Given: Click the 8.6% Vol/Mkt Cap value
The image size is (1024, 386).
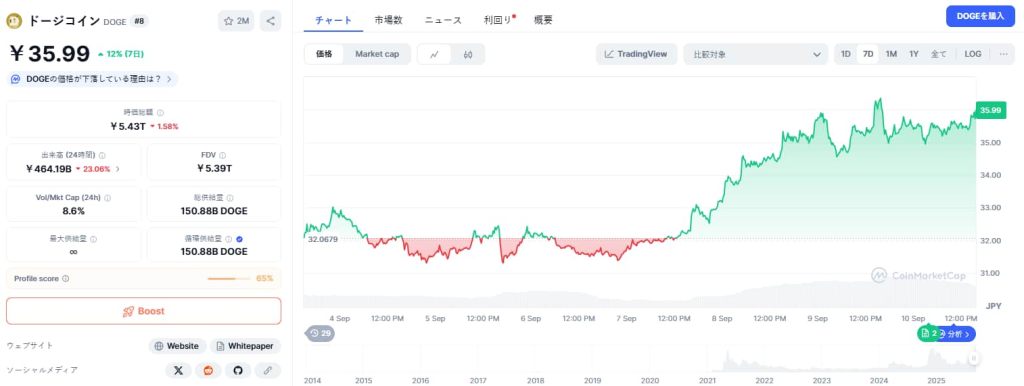Looking at the screenshot, I should click(73, 211).
